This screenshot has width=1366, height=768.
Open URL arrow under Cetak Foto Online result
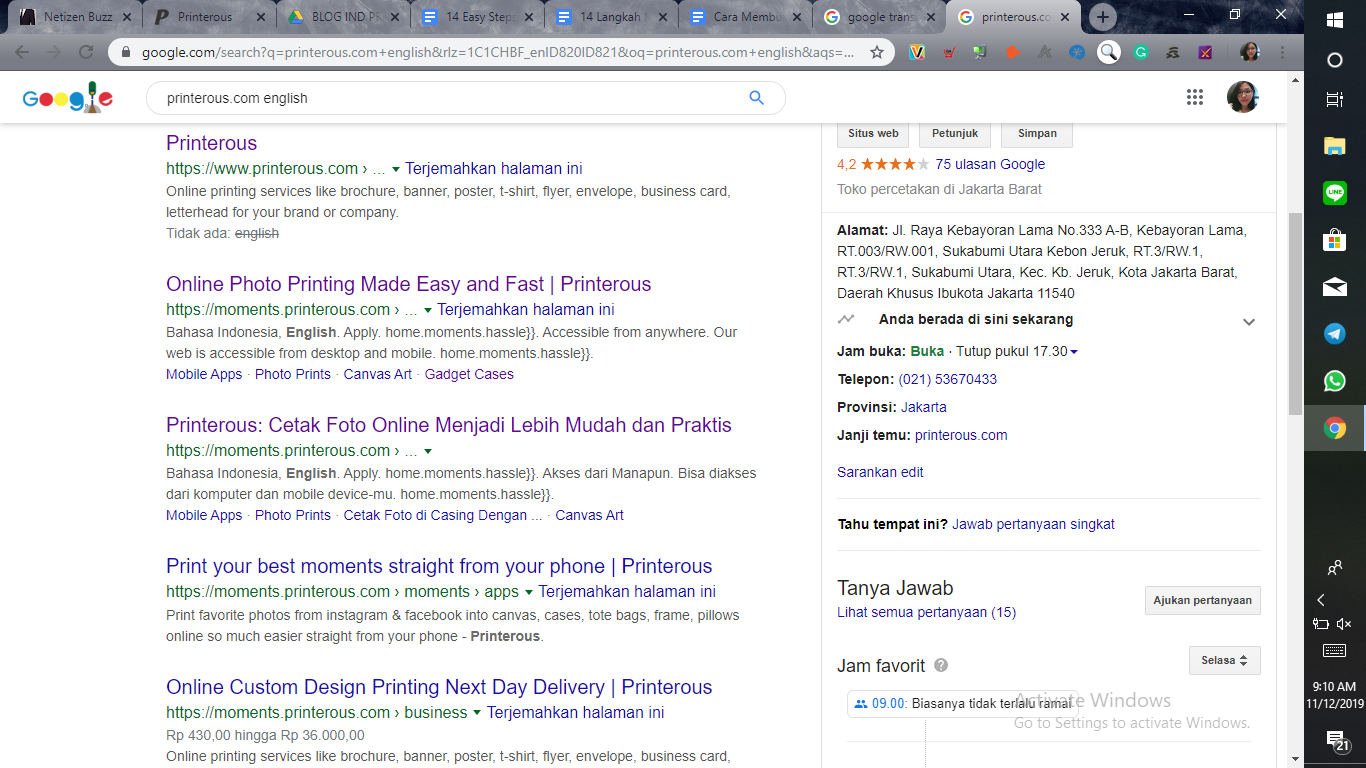click(x=428, y=451)
